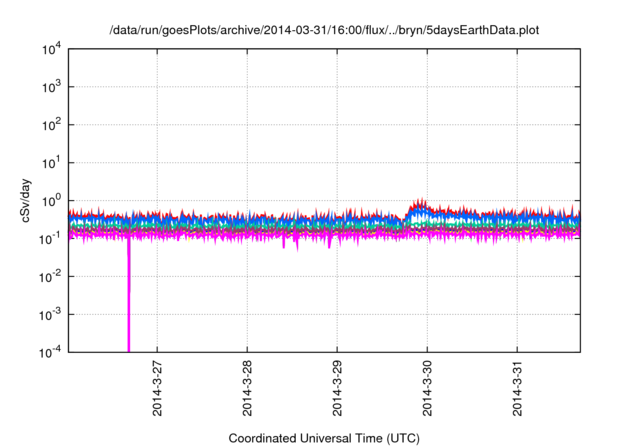Click the 10^0 y-axis tick label

pos(51,201)
